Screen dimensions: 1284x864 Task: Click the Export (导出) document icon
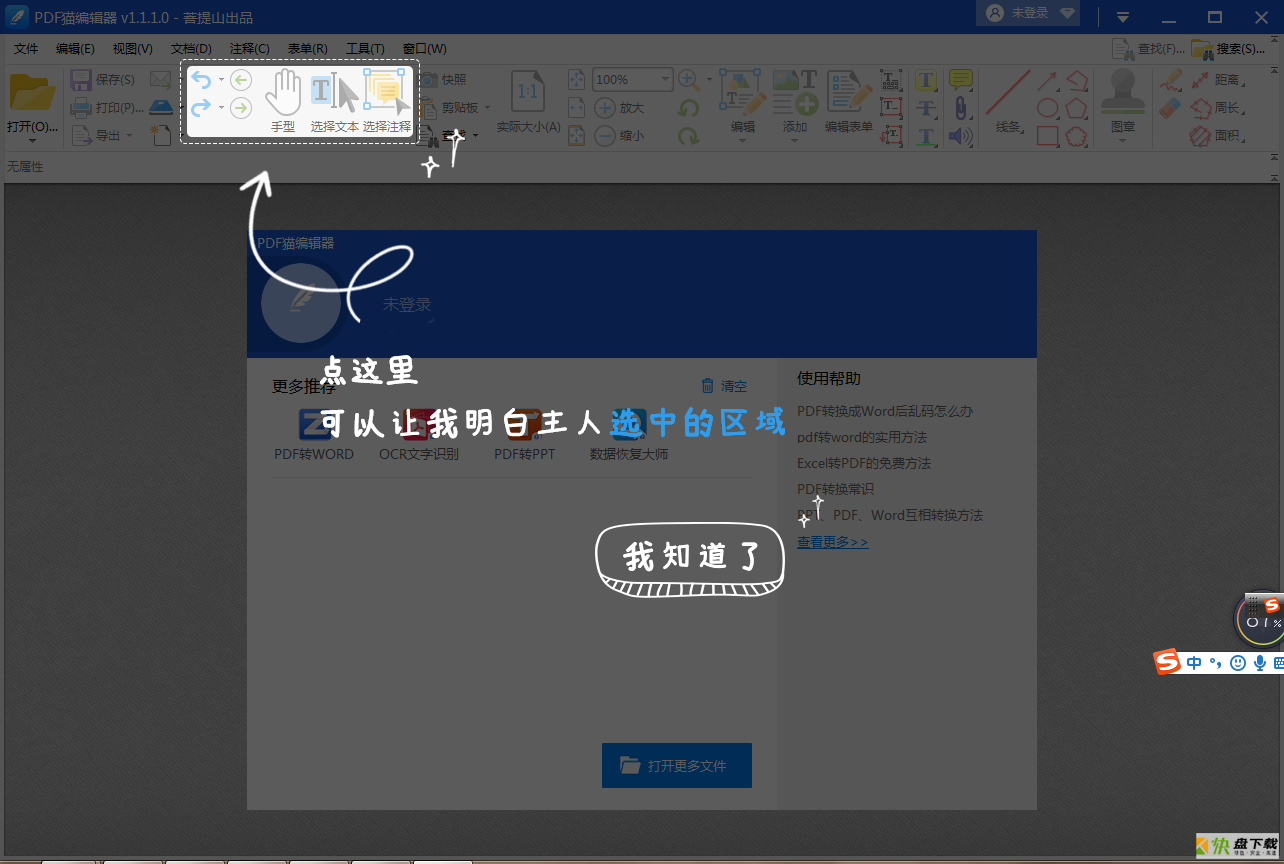82,135
